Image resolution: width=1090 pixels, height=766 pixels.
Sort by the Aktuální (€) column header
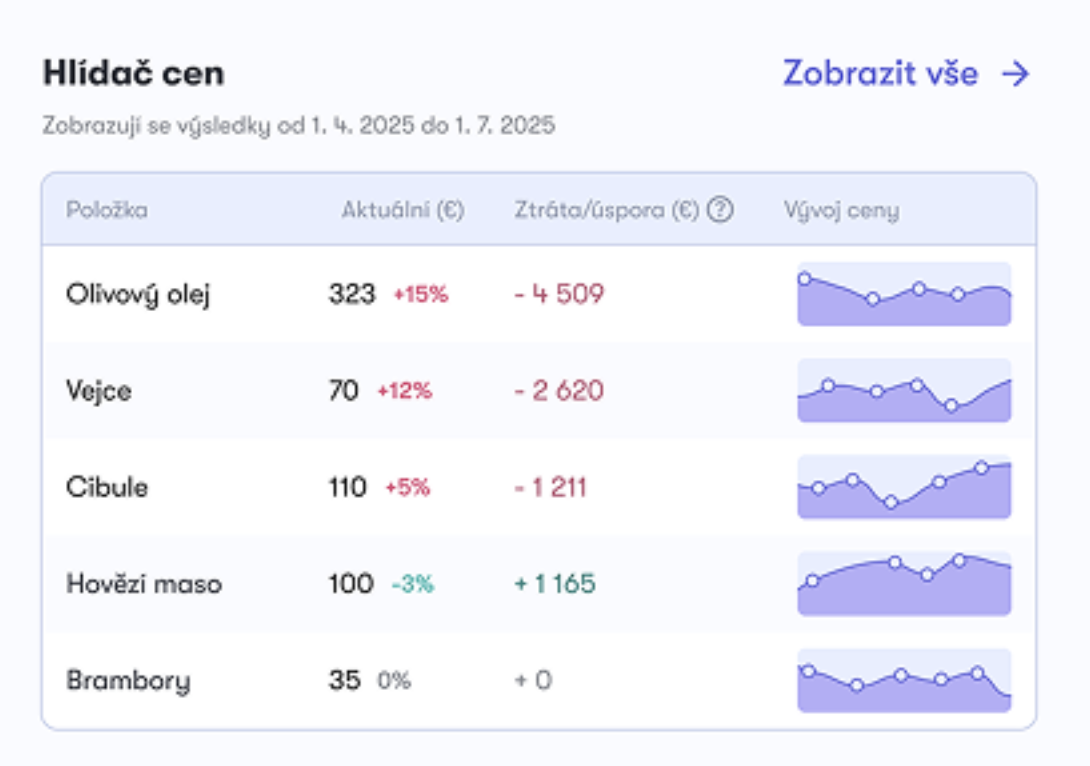tap(402, 210)
